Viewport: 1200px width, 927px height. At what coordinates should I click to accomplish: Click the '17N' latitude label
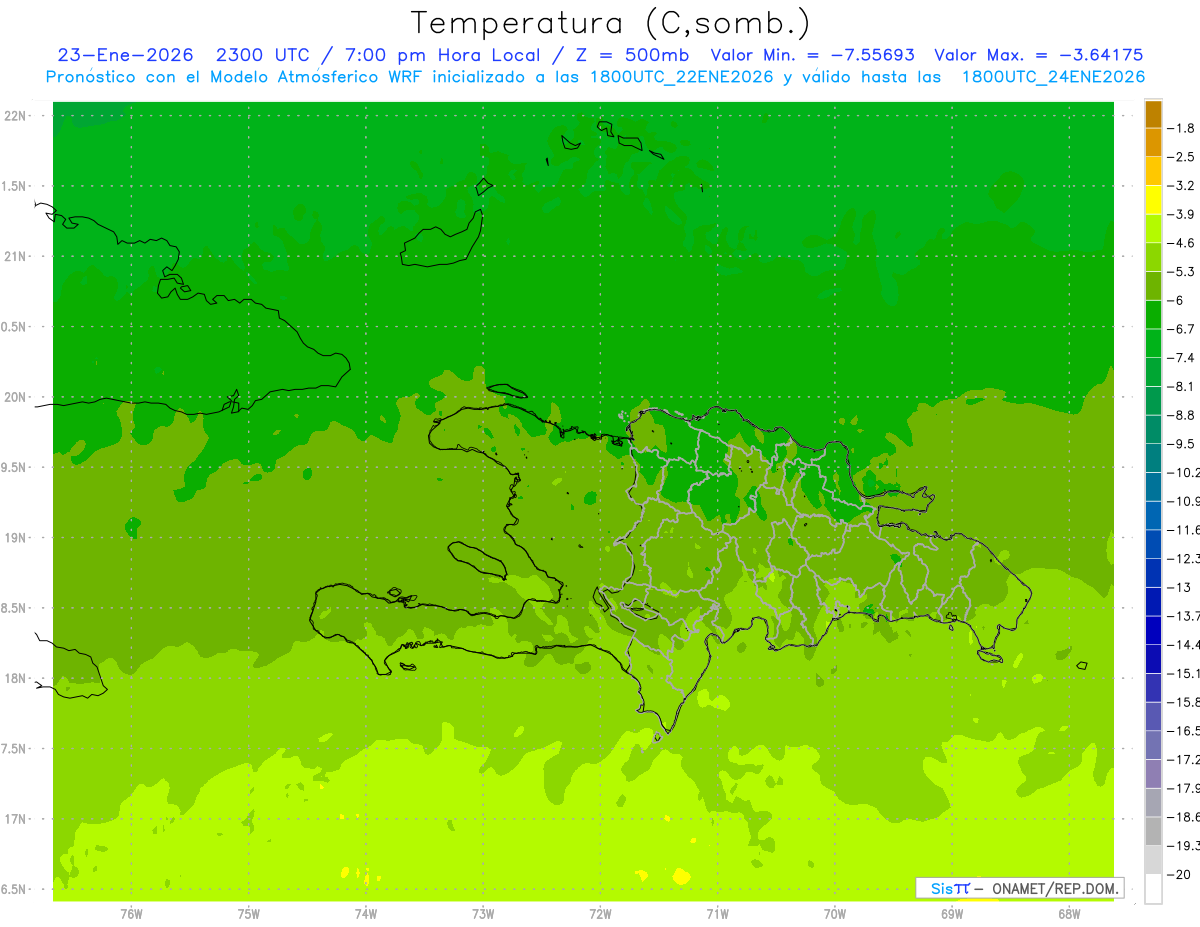pyautogui.click(x=14, y=819)
